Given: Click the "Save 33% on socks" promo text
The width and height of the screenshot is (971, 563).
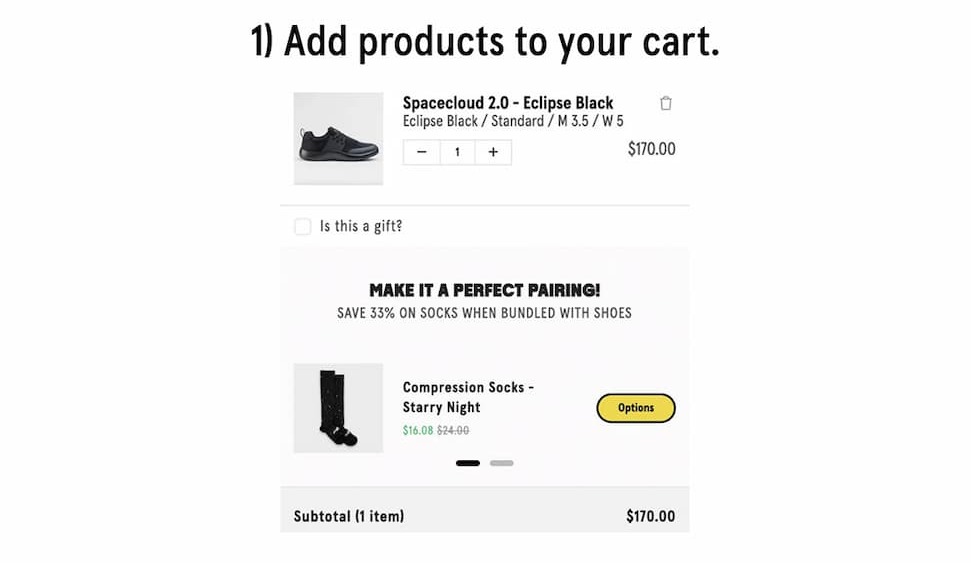Looking at the screenshot, I should (485, 313).
